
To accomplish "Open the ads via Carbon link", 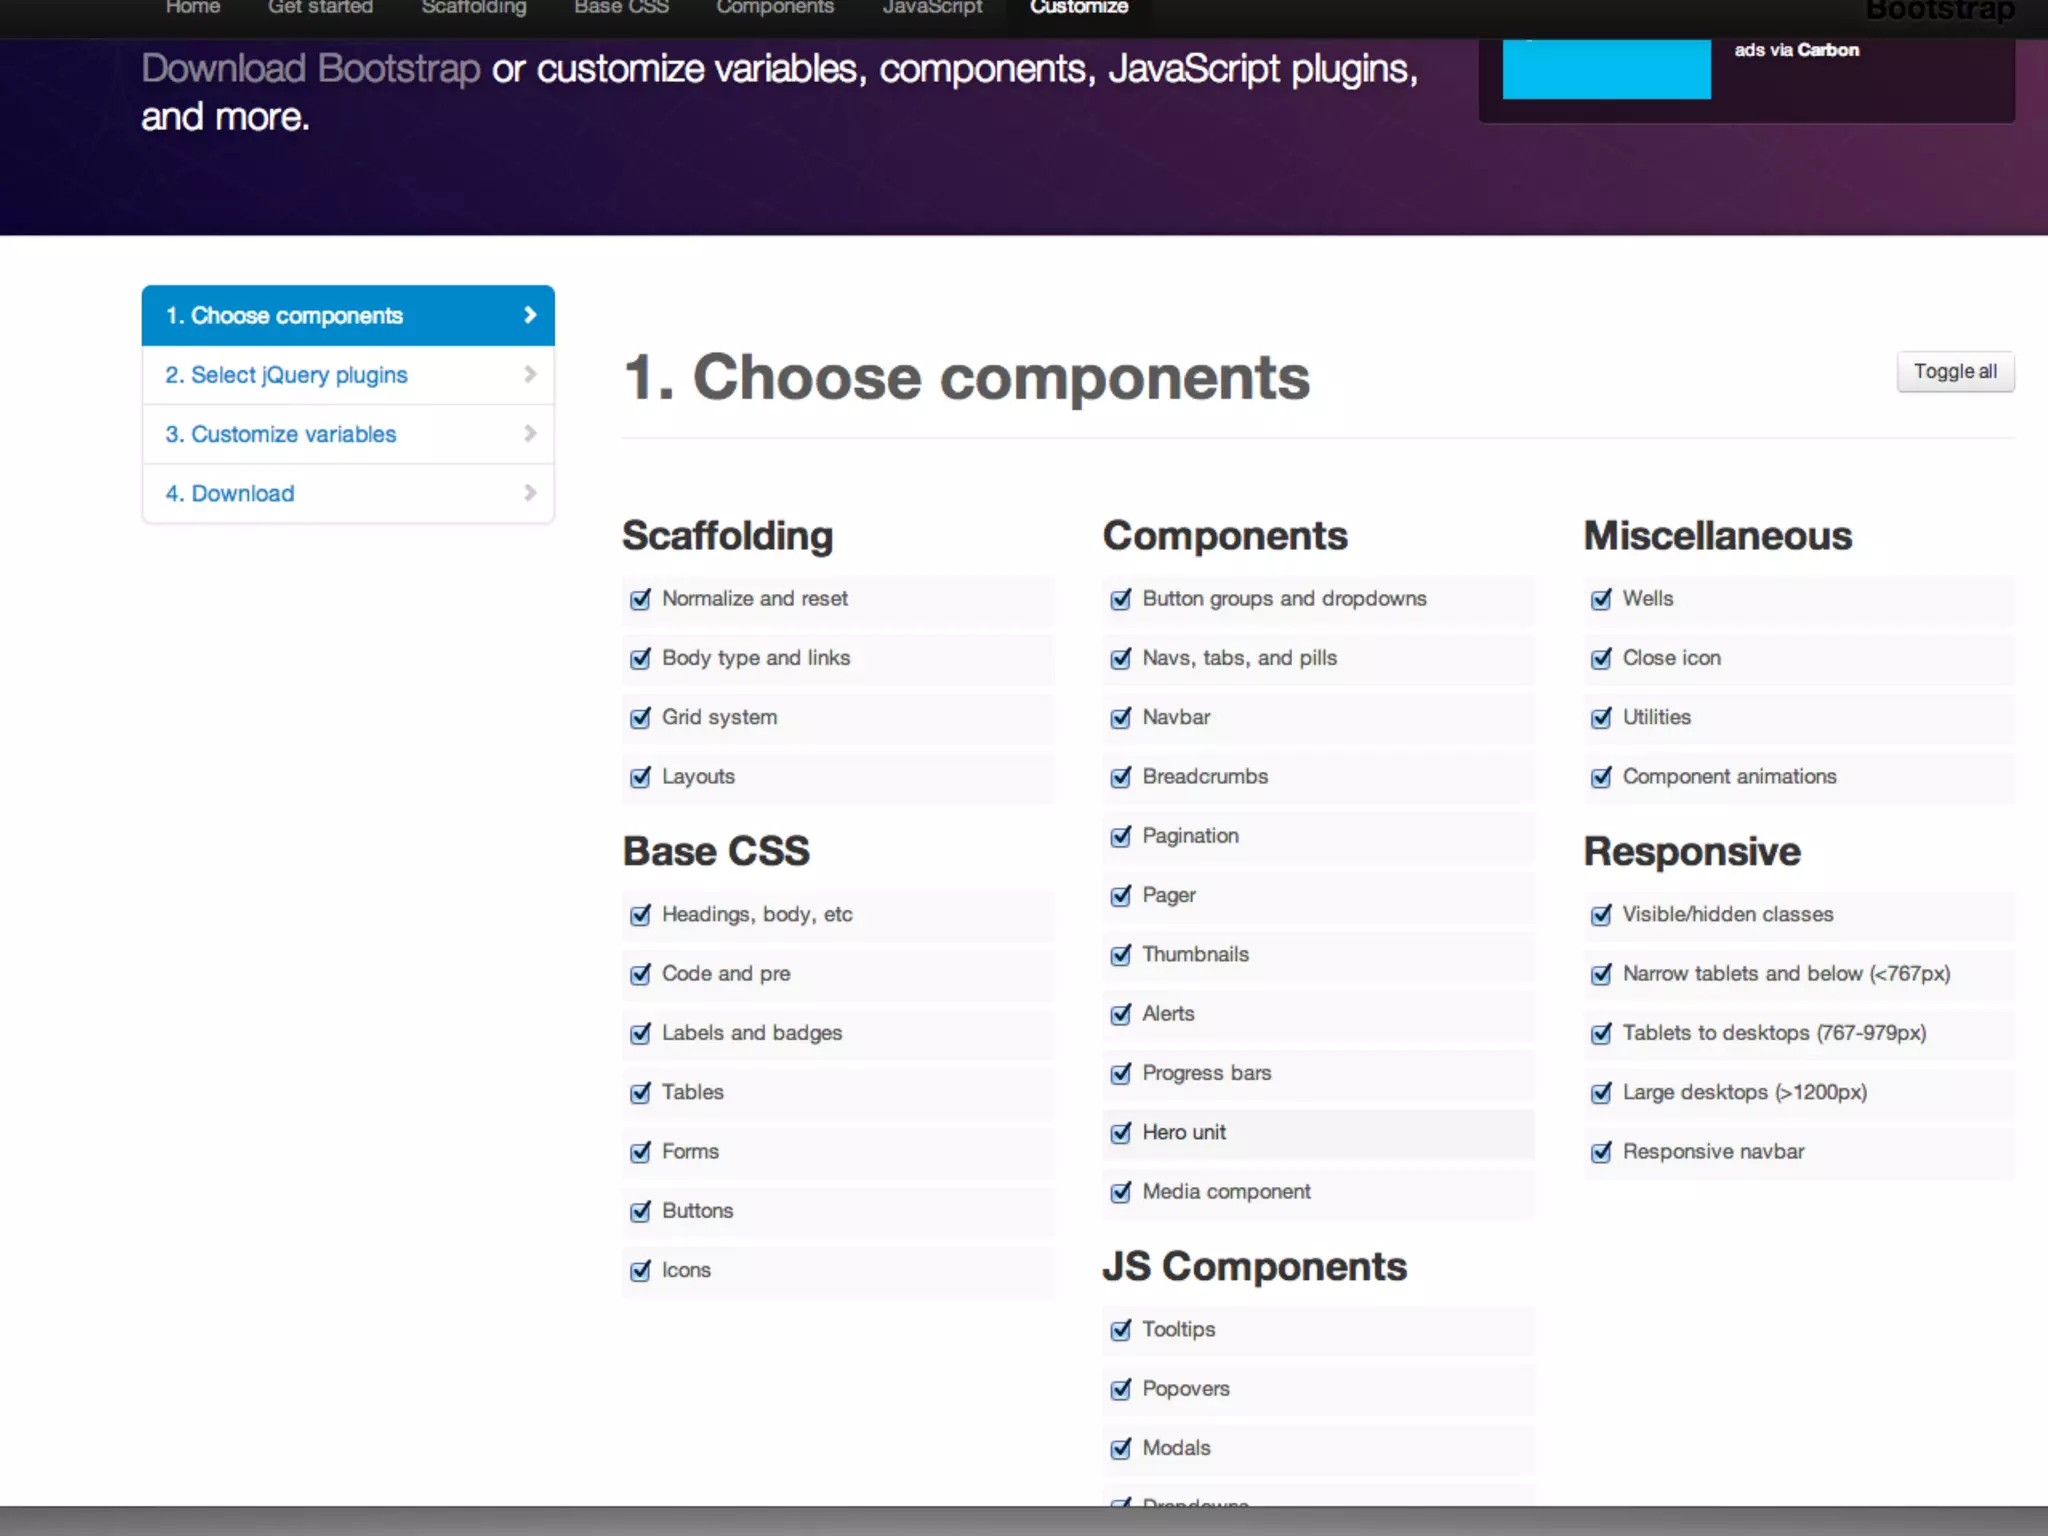I will point(1796,50).
